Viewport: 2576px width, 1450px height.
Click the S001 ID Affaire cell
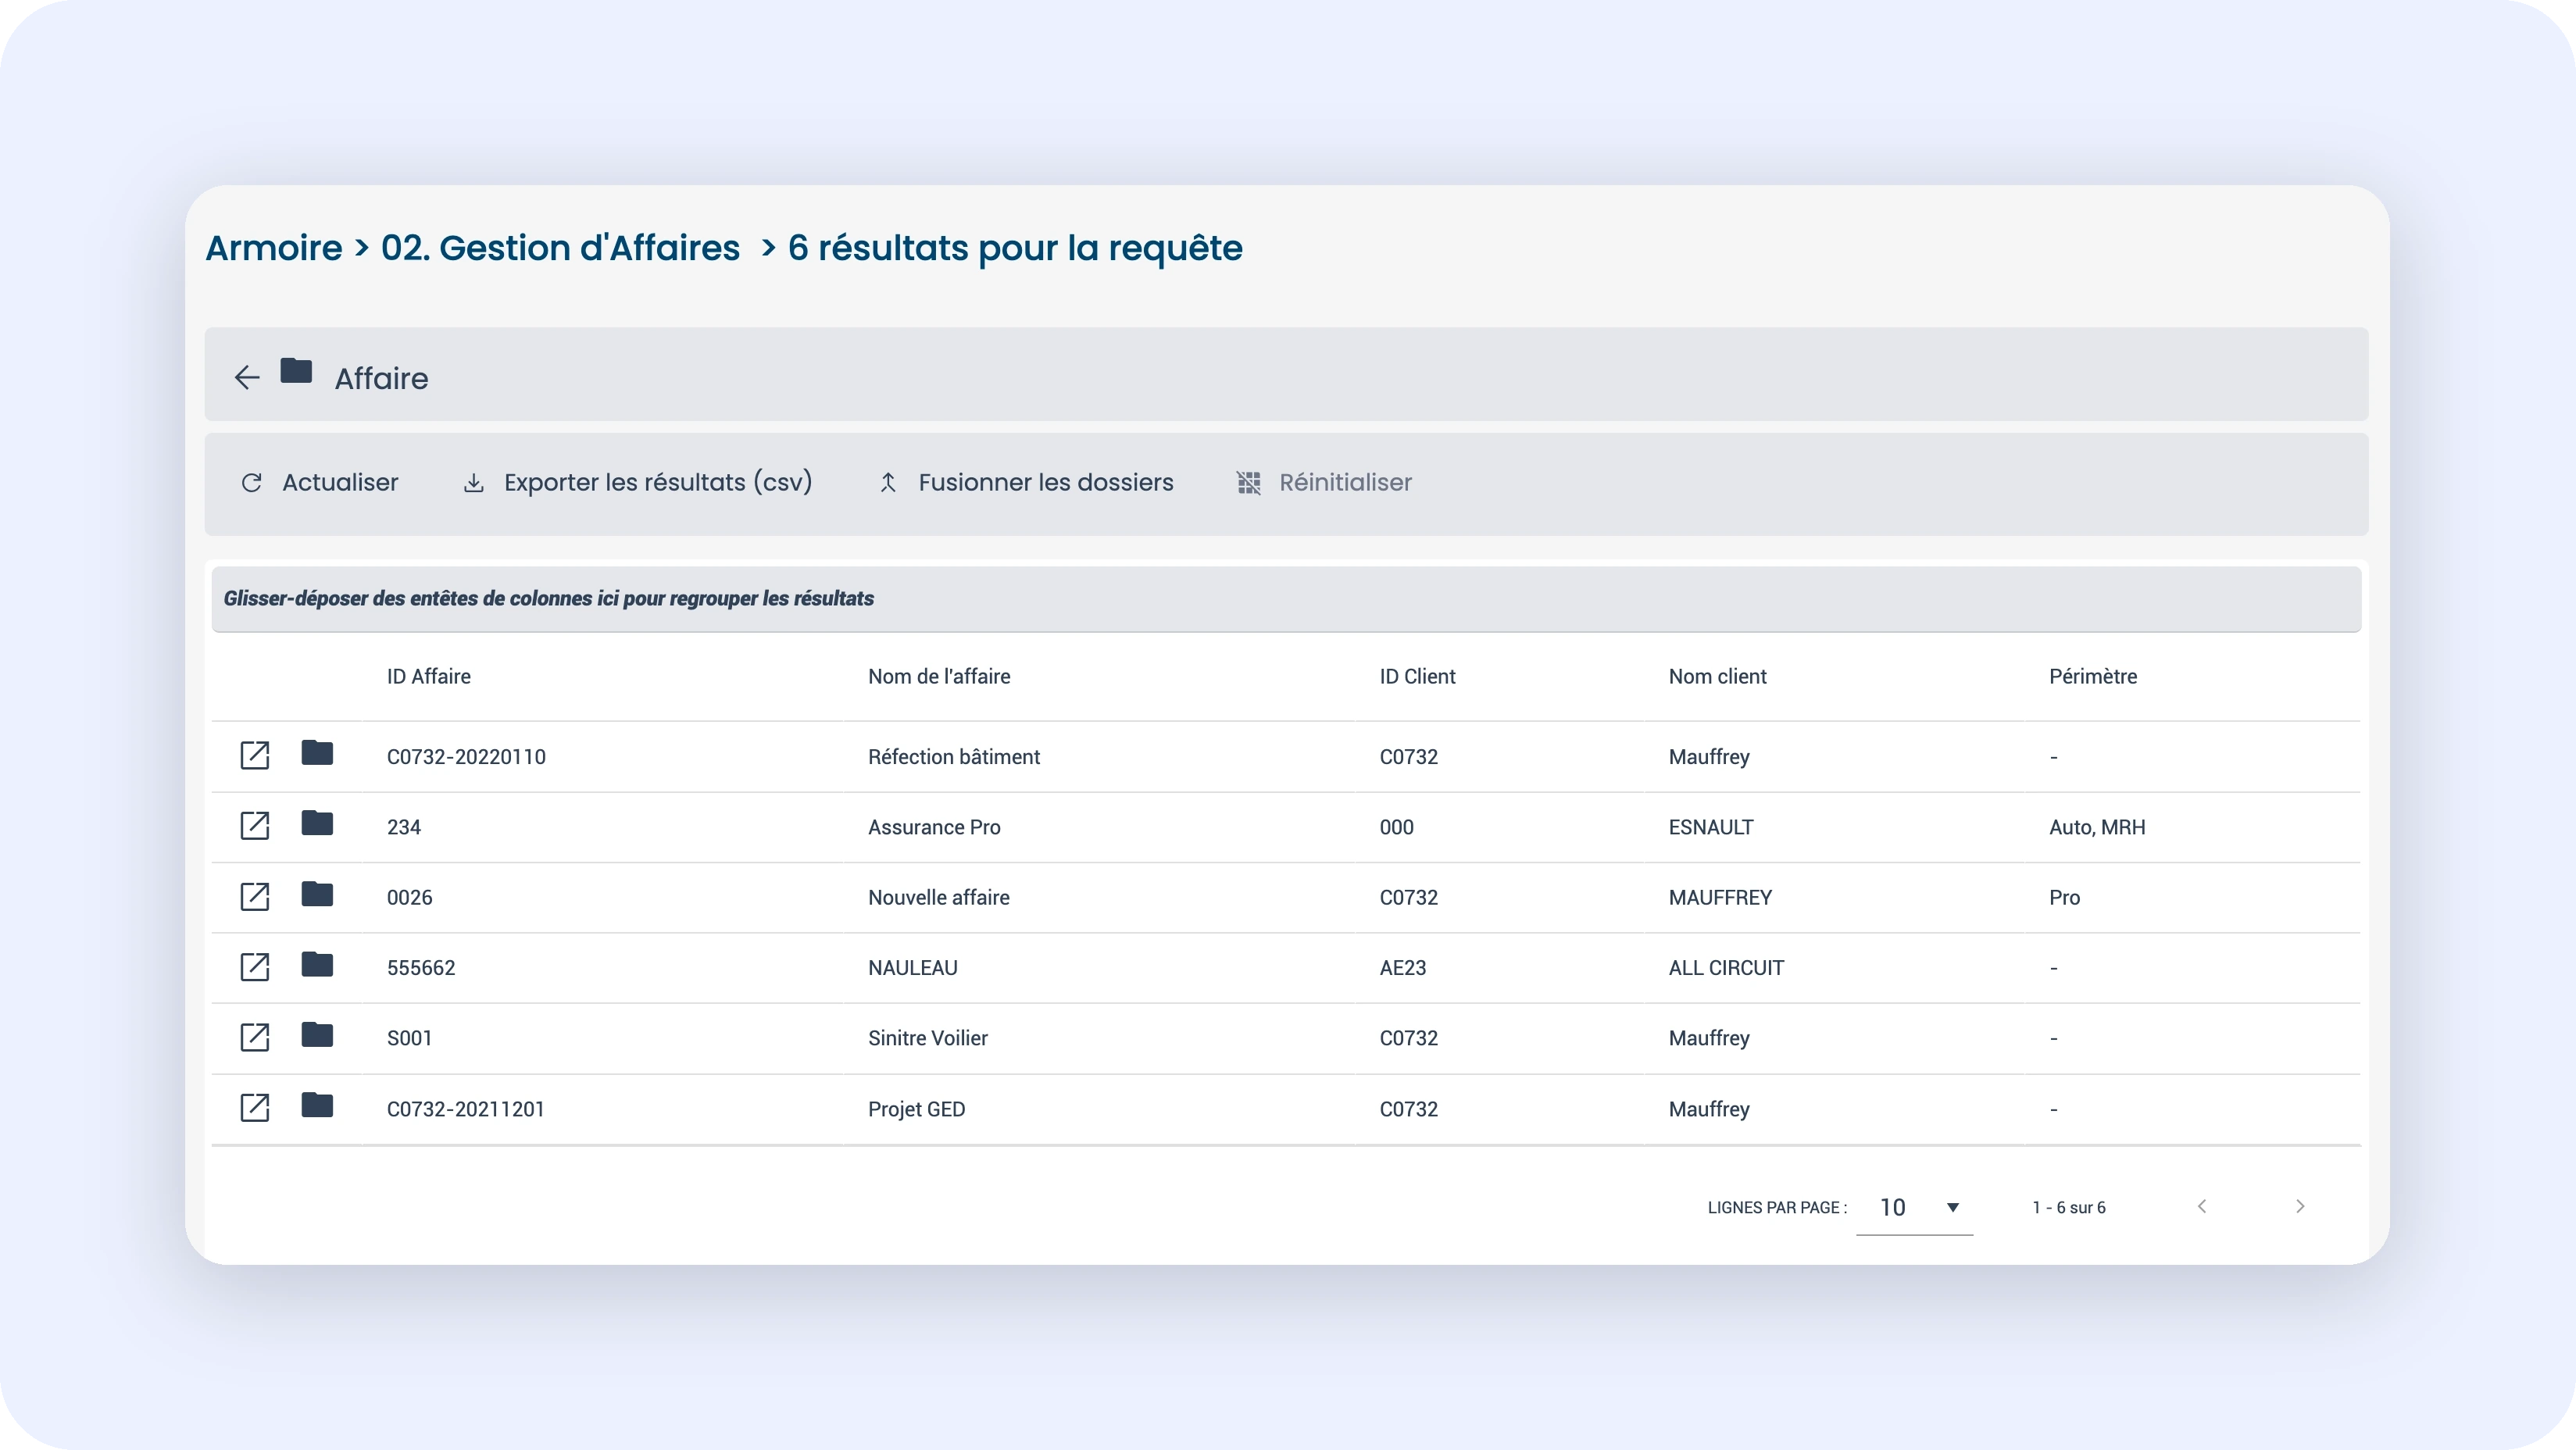pos(410,1039)
